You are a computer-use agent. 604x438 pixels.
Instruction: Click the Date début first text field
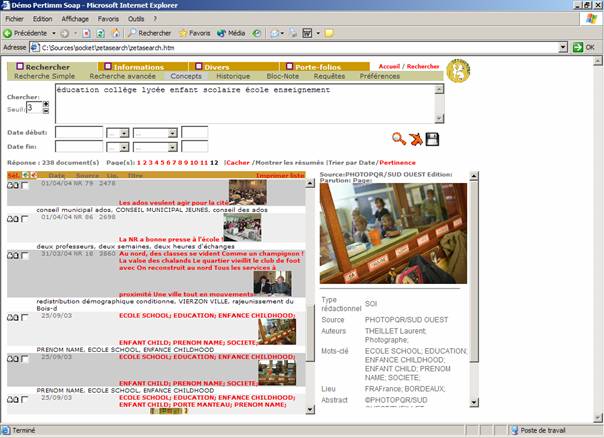click(x=79, y=133)
